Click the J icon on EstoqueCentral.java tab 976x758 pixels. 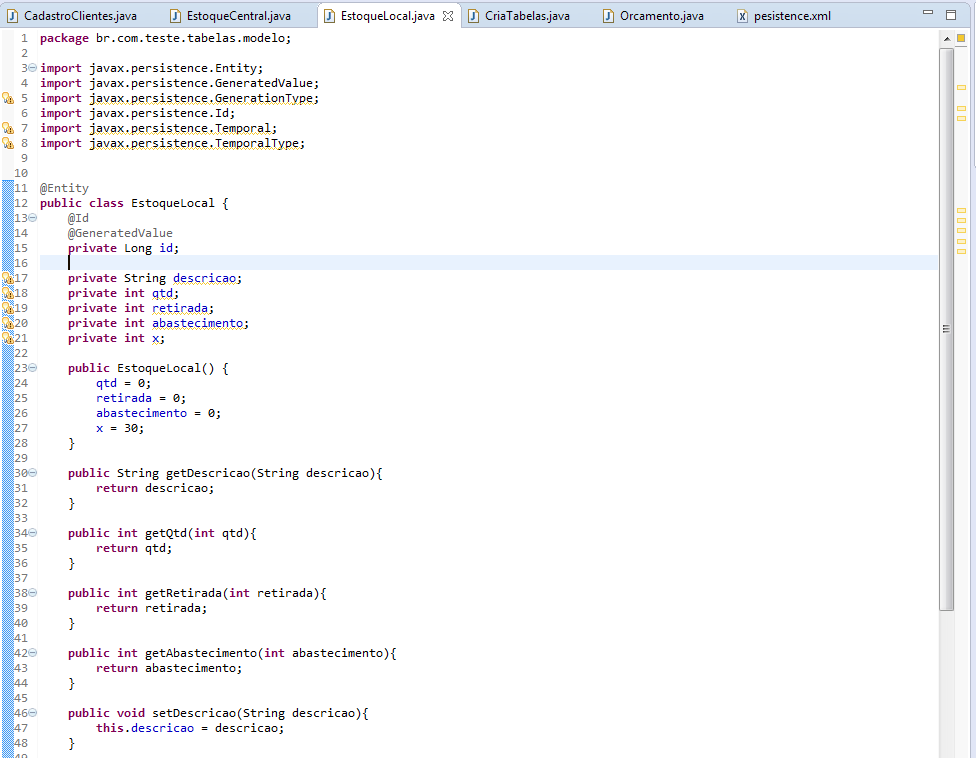tap(176, 16)
